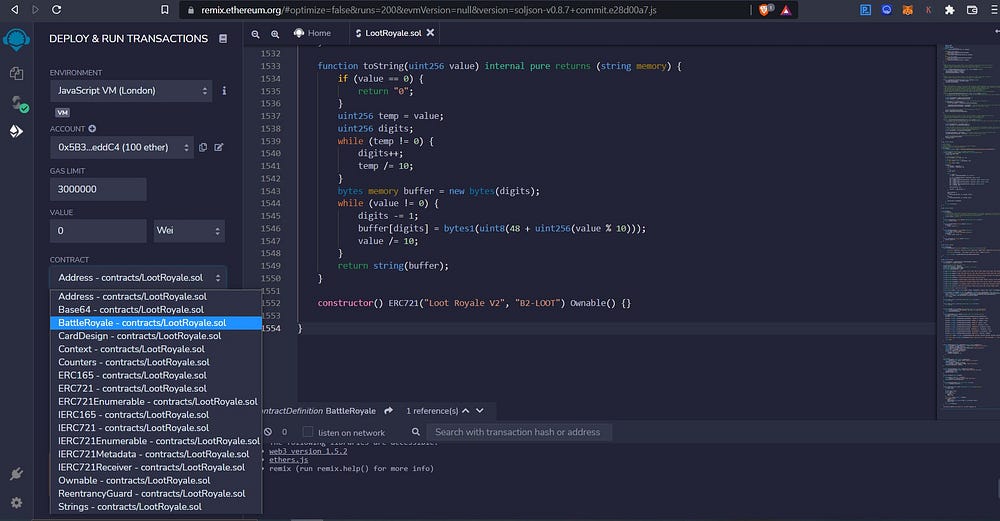This screenshot has width=1000, height=521.
Task: Select IERC165 contract option
Action: (156, 415)
